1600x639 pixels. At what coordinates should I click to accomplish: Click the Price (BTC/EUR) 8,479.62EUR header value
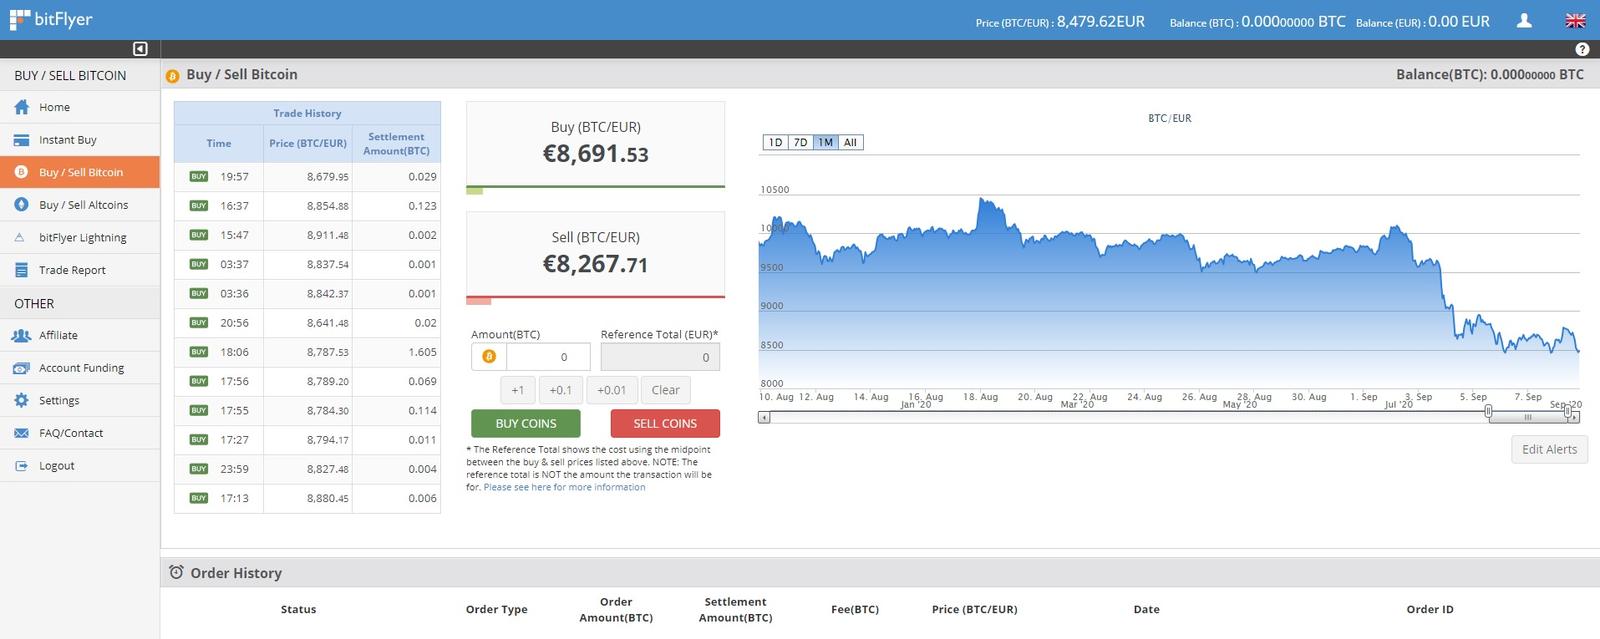tap(1101, 21)
